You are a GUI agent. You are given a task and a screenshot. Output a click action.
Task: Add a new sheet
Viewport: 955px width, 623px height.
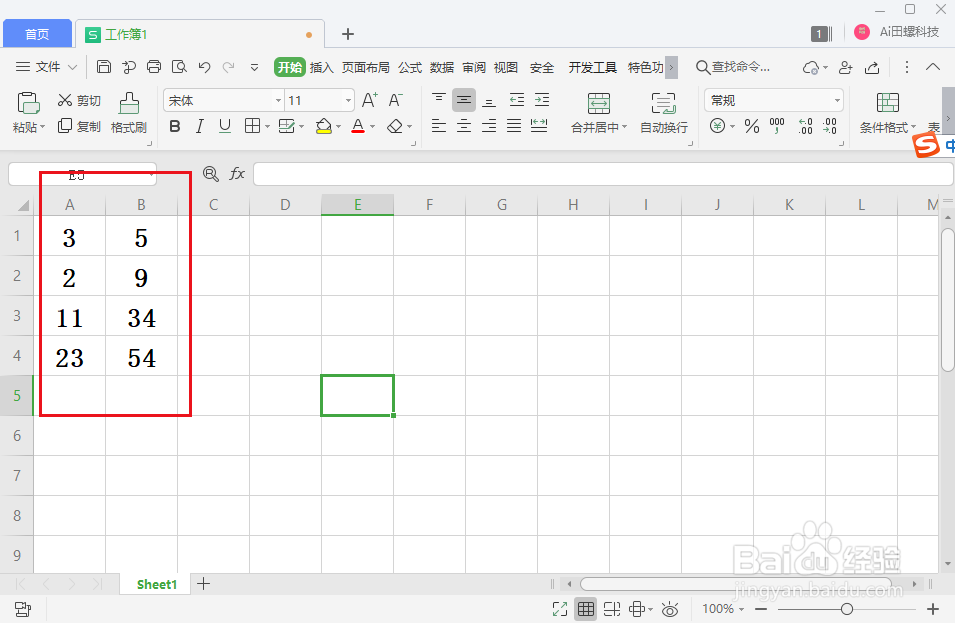[203, 584]
